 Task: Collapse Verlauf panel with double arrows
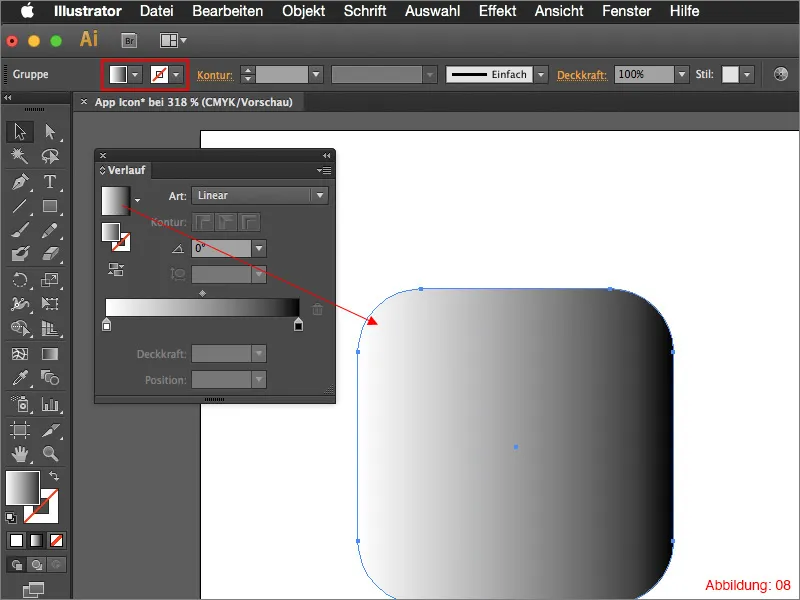click(x=327, y=155)
